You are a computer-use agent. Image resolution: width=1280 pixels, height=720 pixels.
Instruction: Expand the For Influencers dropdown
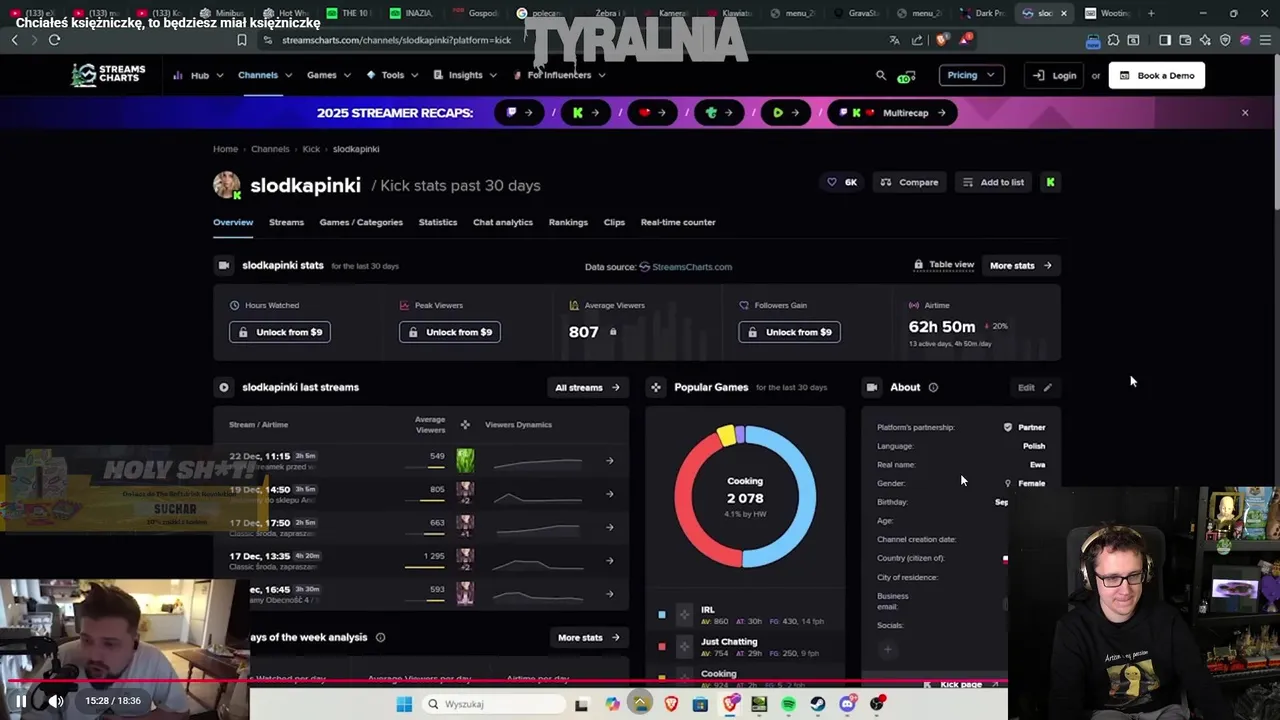[559, 75]
